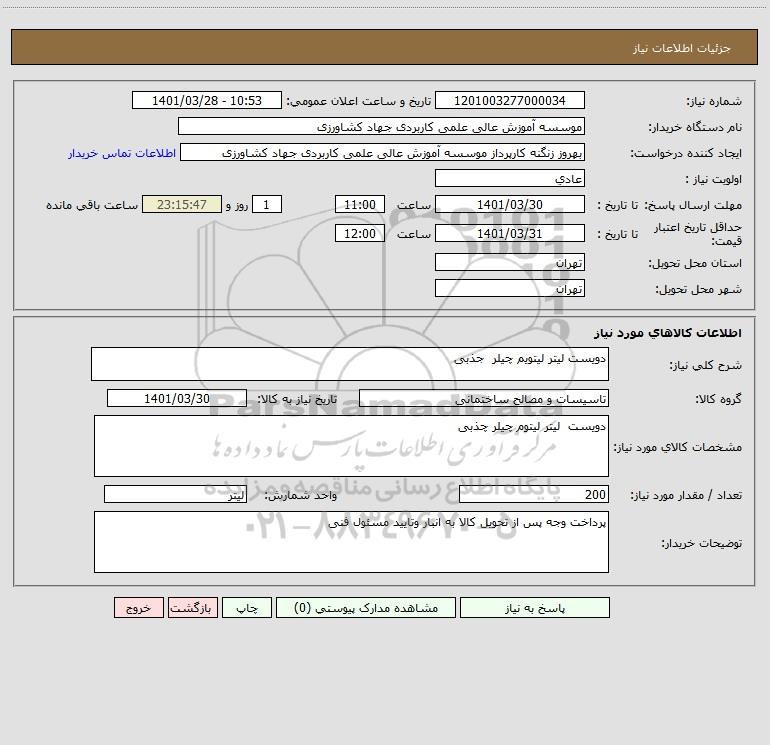Click label 'توضیحات خریدار:'
The image size is (770, 745).
[702, 544]
